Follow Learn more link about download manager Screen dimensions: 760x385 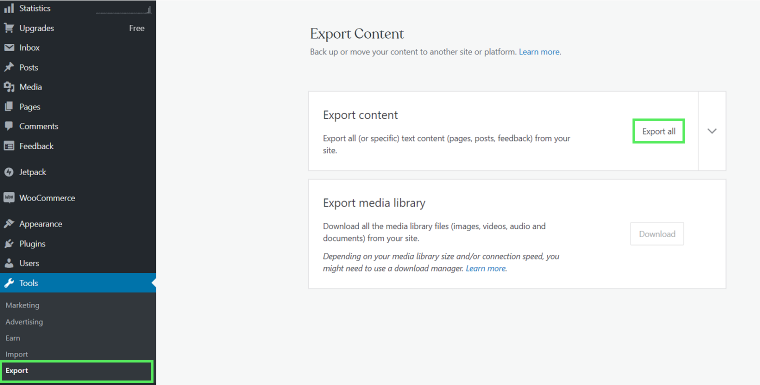pyautogui.click(x=486, y=268)
